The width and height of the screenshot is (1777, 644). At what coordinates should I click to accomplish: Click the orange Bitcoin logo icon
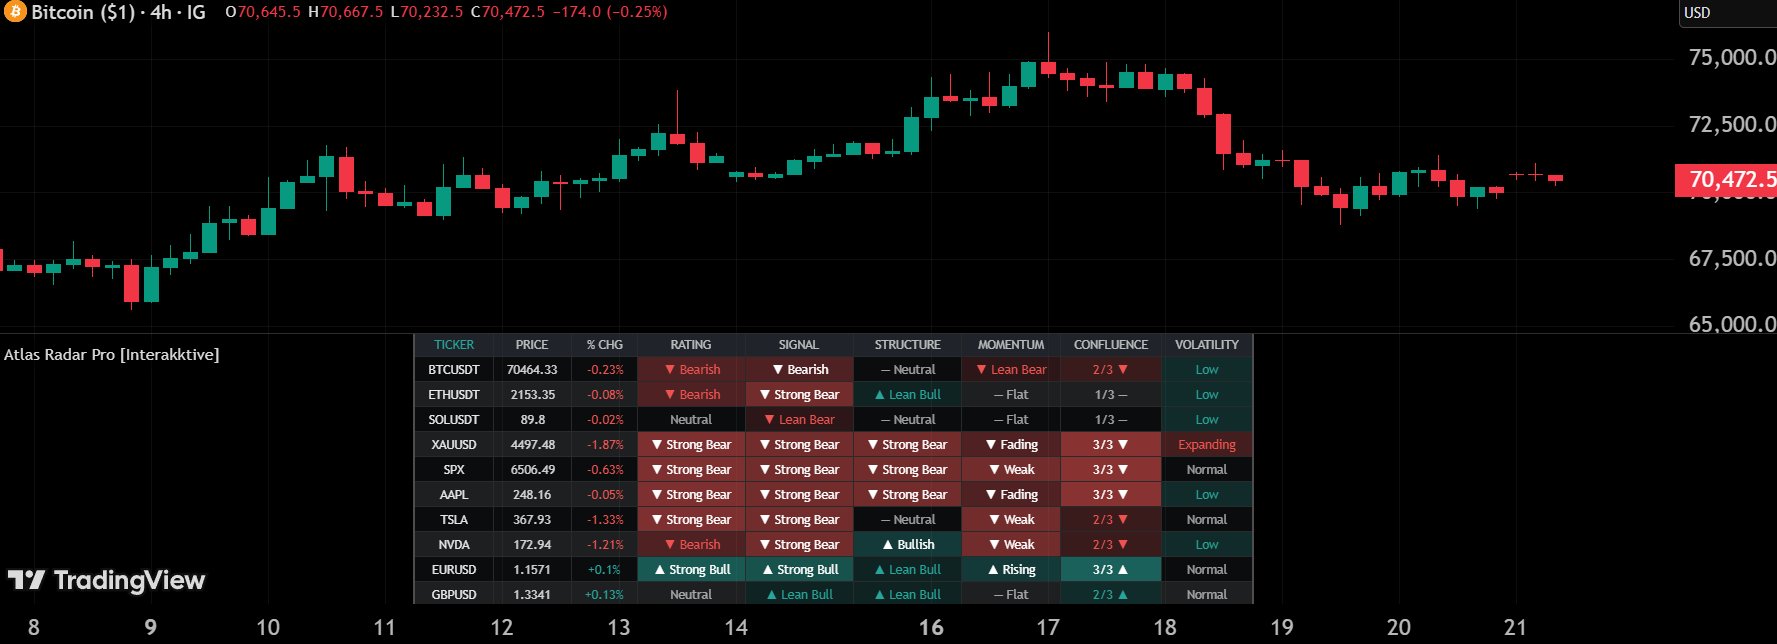point(14,12)
